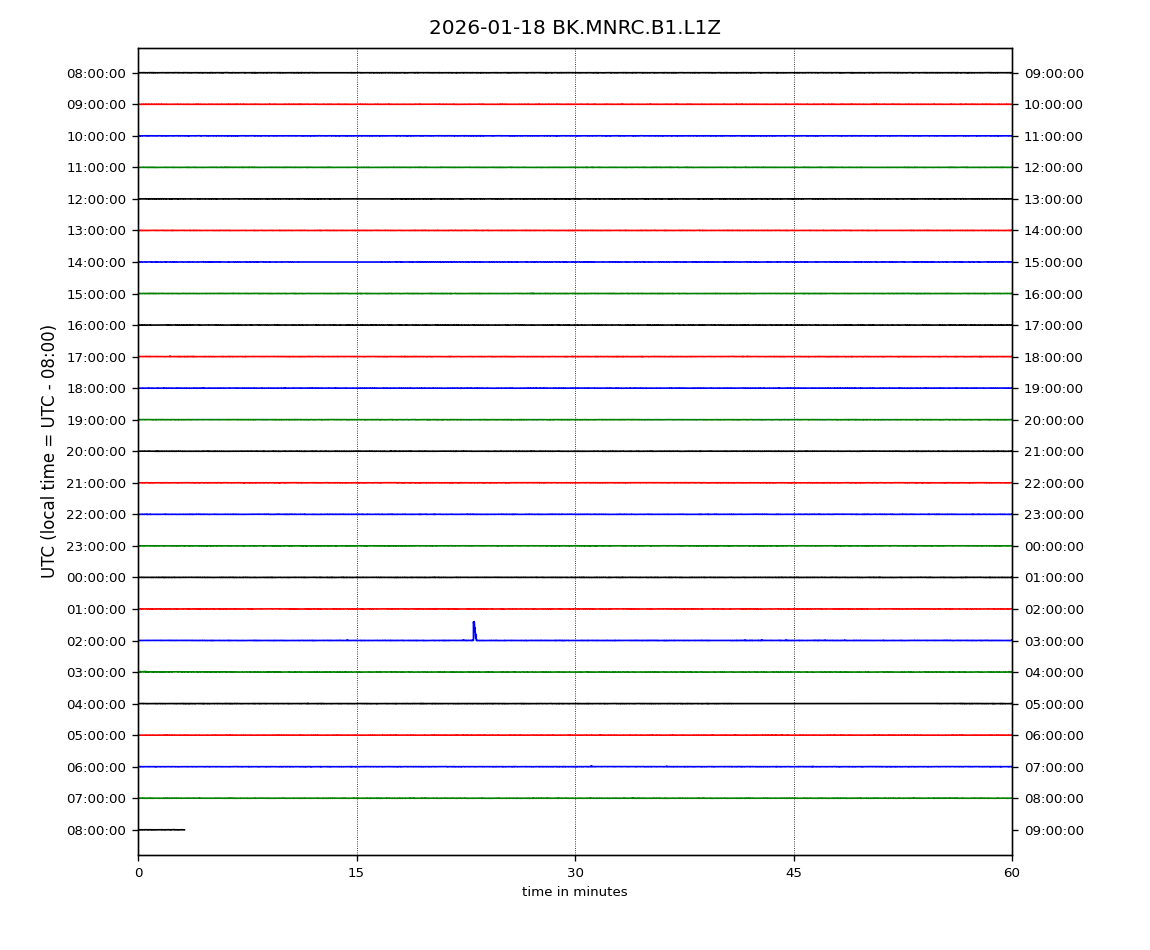1150x950 pixels.
Task: Click the plot title BK.MNRC.B1.L1Z
Action: tap(574, 28)
